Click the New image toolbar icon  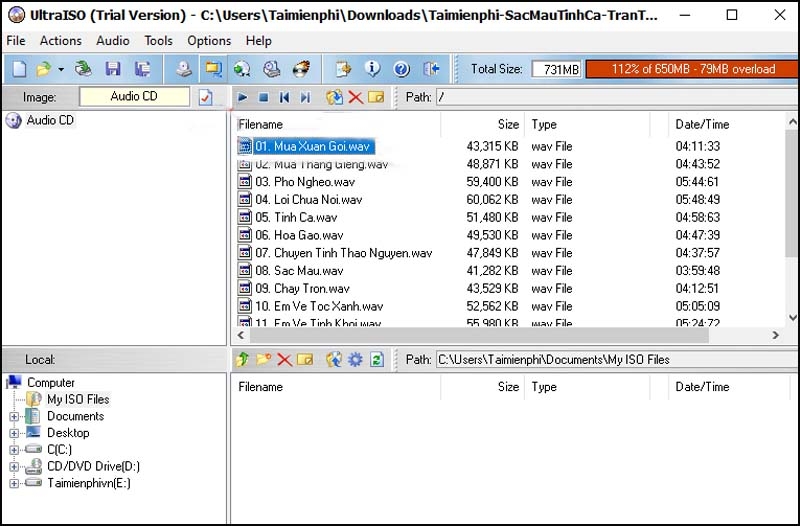[19, 69]
